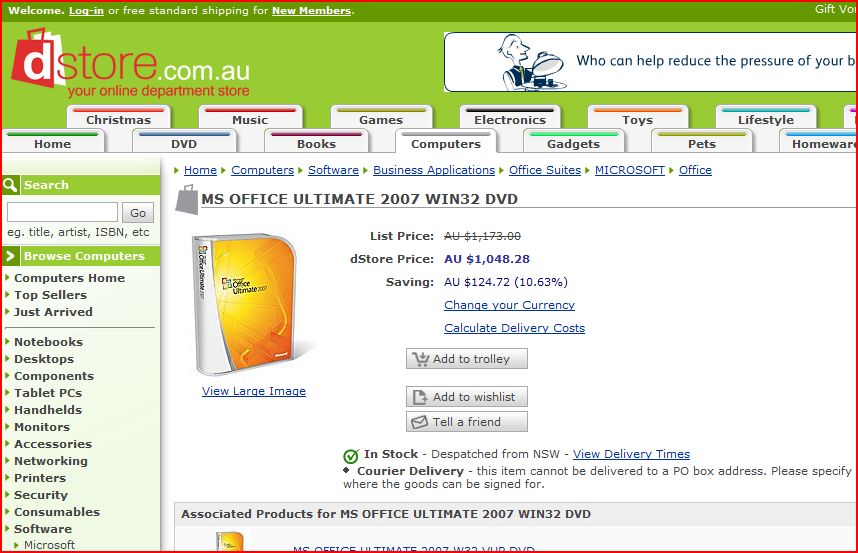Click Add to trolley button
This screenshot has height=553, width=858.
coord(467,359)
